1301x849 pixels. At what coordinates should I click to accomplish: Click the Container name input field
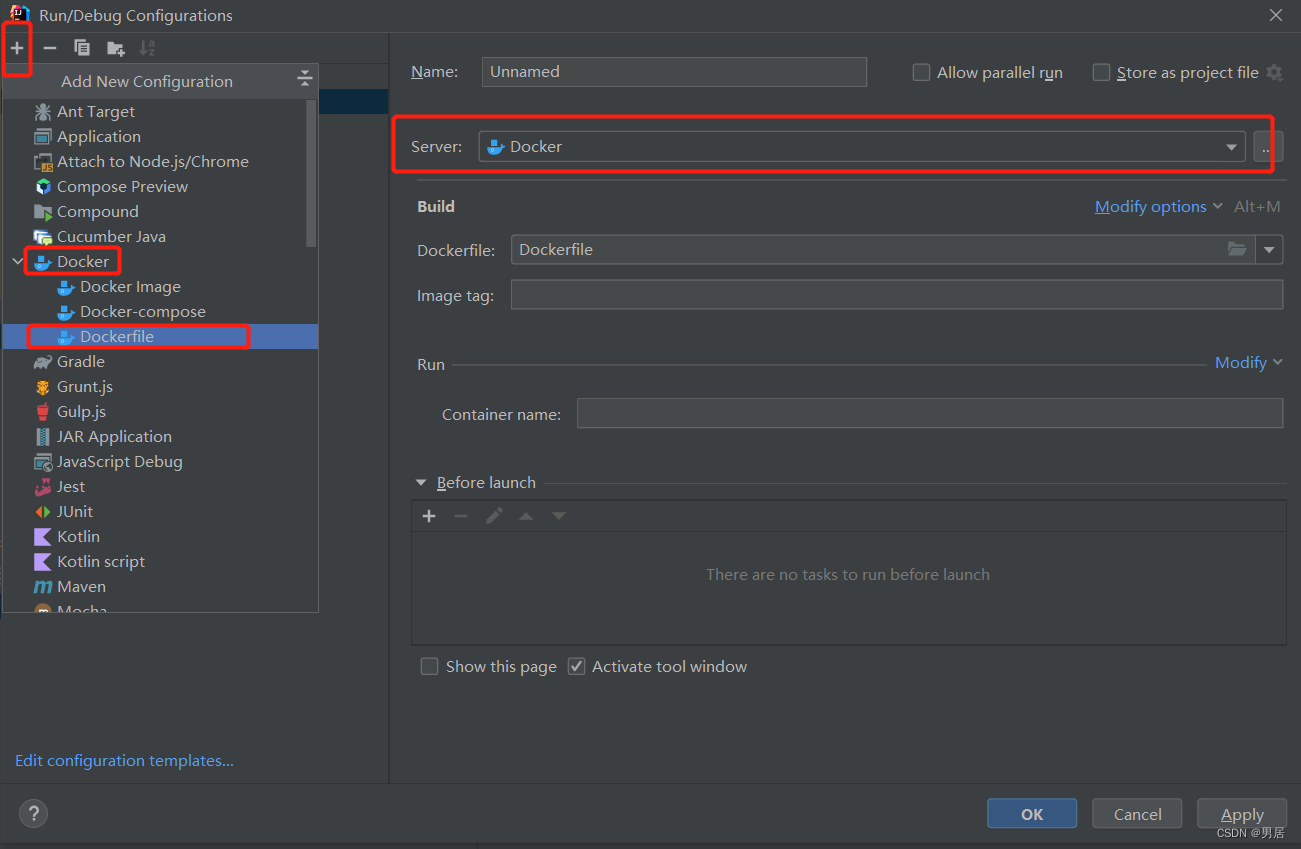click(x=930, y=414)
